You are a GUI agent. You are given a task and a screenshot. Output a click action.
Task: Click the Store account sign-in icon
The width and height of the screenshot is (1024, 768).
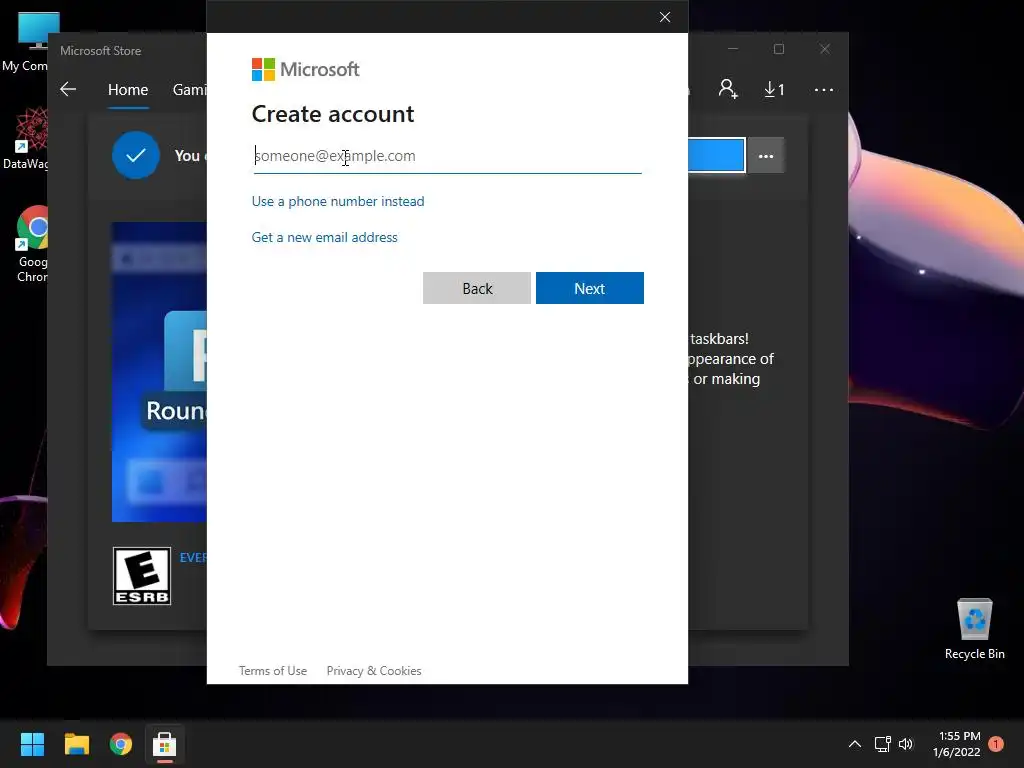[x=728, y=89]
